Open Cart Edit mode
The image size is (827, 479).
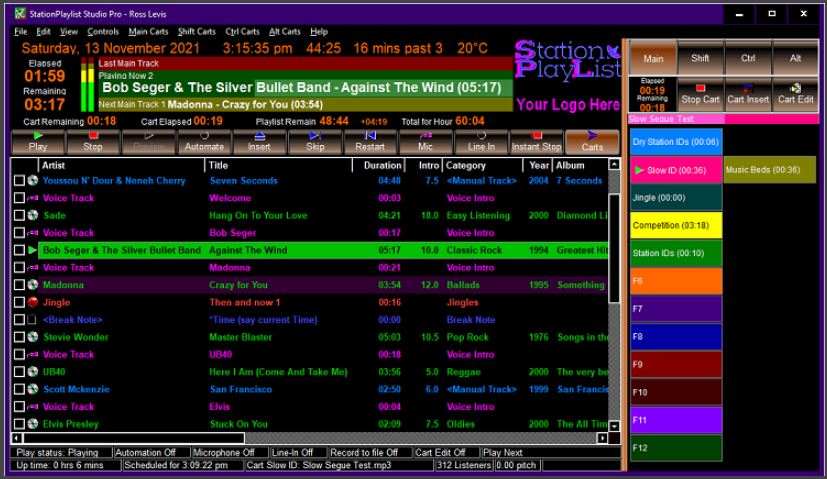(796, 94)
